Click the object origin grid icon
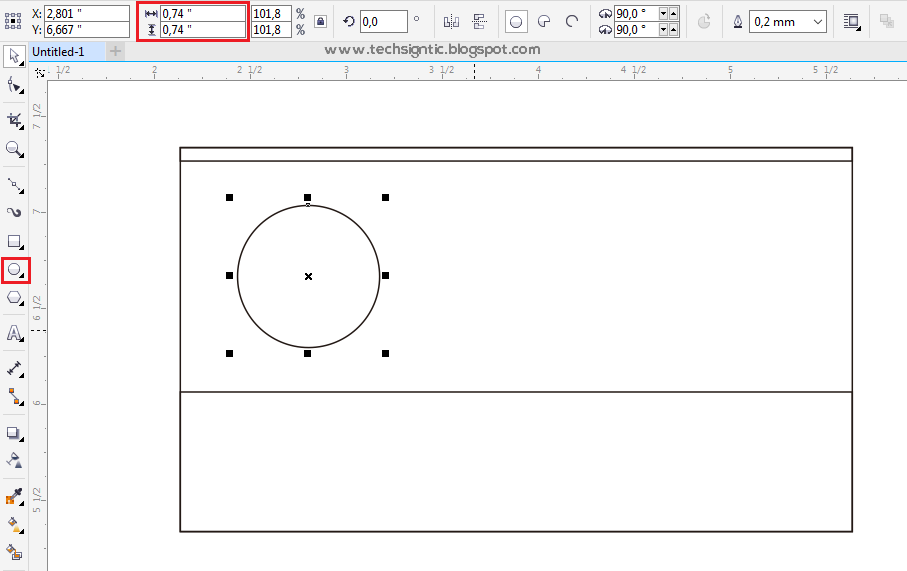Image resolution: width=907 pixels, height=571 pixels. click(13, 21)
